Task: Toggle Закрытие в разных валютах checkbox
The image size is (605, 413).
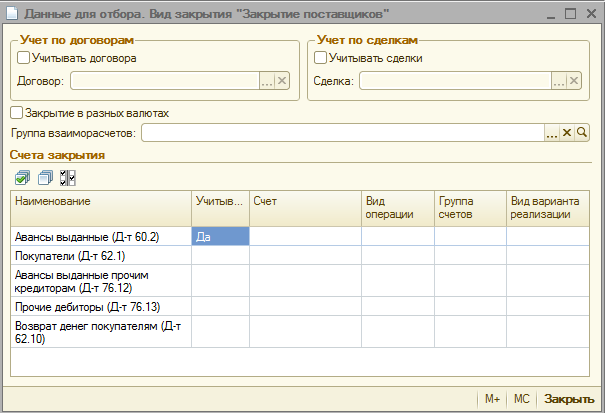Action: [16, 113]
